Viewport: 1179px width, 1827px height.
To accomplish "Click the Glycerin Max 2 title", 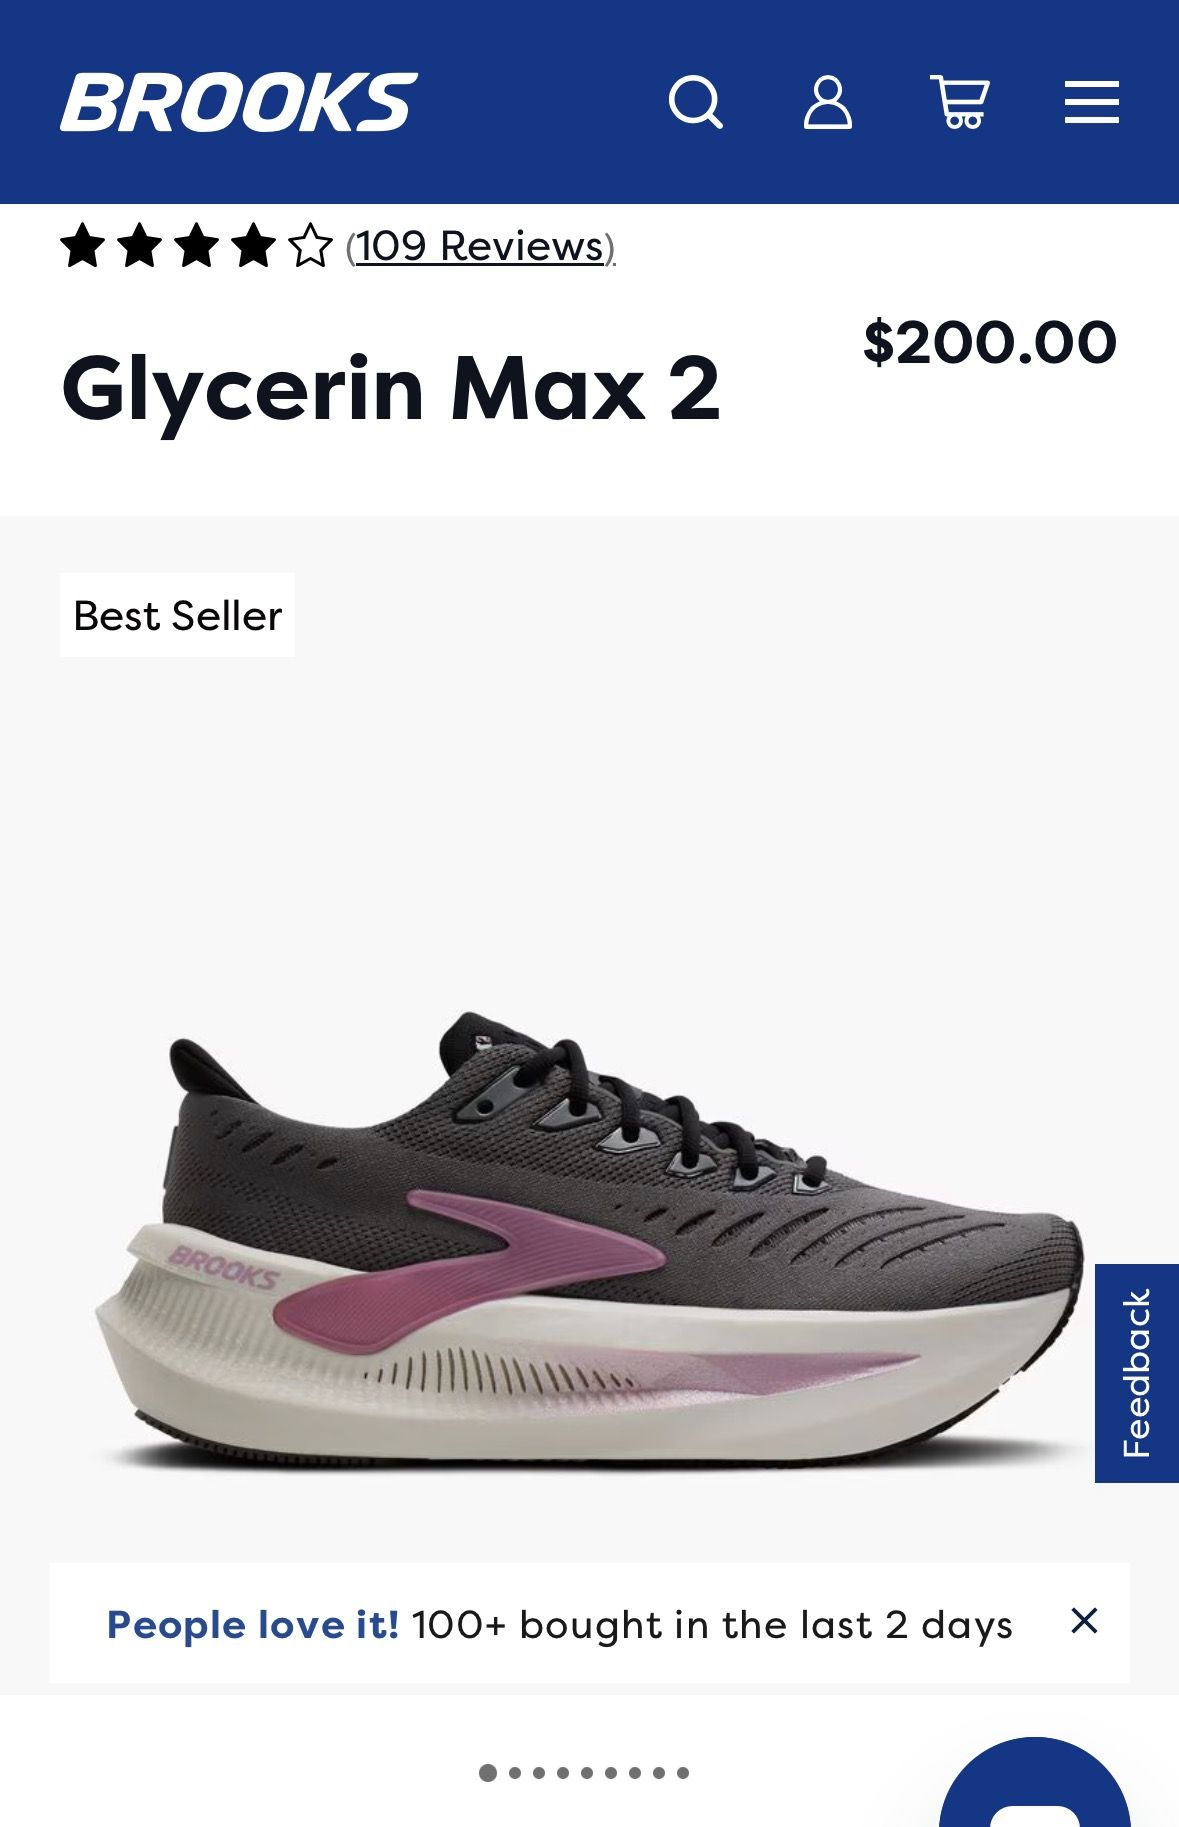I will click(x=390, y=390).
